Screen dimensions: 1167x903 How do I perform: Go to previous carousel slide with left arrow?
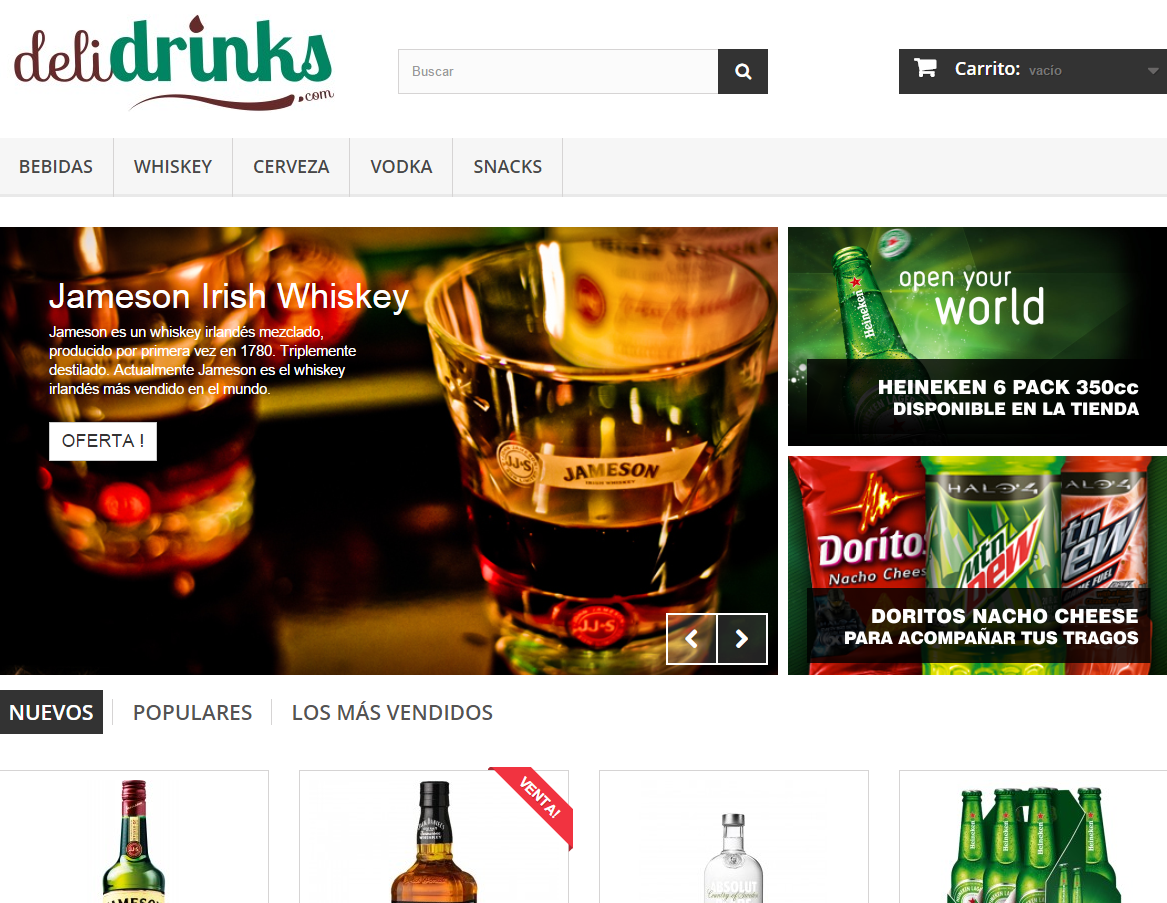pyautogui.click(x=691, y=639)
